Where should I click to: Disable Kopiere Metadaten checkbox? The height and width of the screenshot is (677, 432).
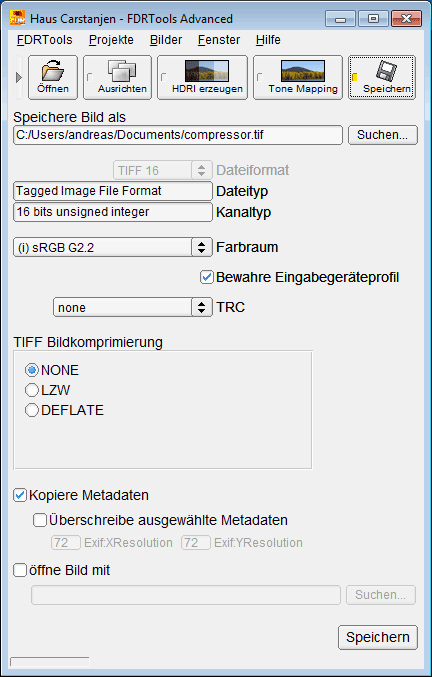[20, 495]
